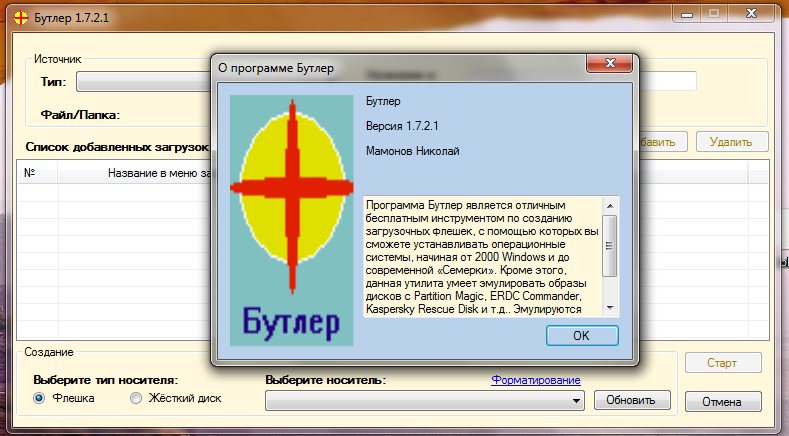Click scroll up arrow of description text box
Viewport: 789px width, 436px height.
(x=610, y=205)
